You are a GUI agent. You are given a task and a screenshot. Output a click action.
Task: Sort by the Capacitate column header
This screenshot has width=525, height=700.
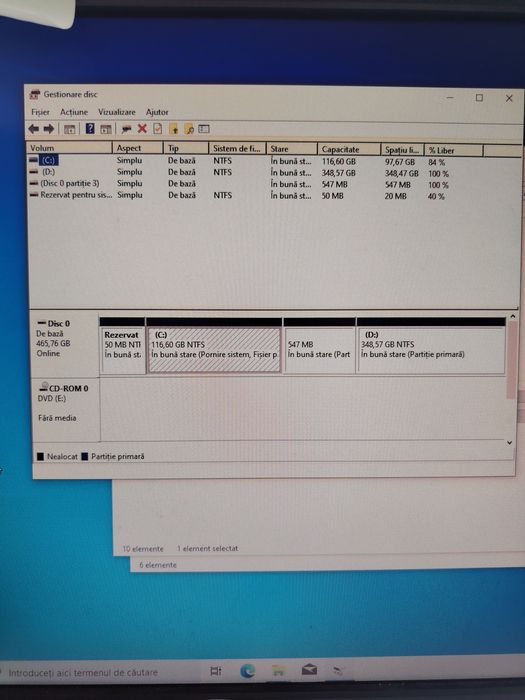pos(349,150)
